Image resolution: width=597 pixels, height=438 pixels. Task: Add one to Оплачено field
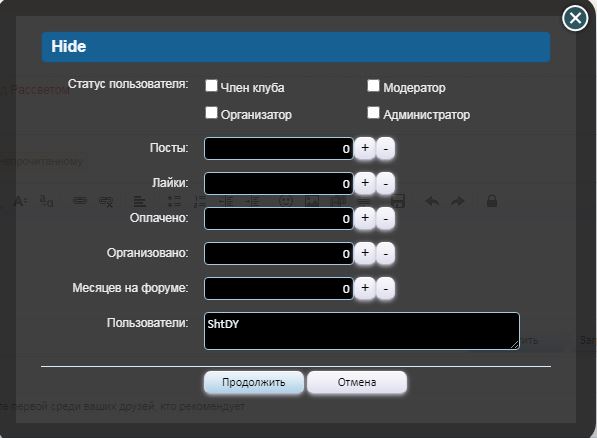tap(365, 218)
